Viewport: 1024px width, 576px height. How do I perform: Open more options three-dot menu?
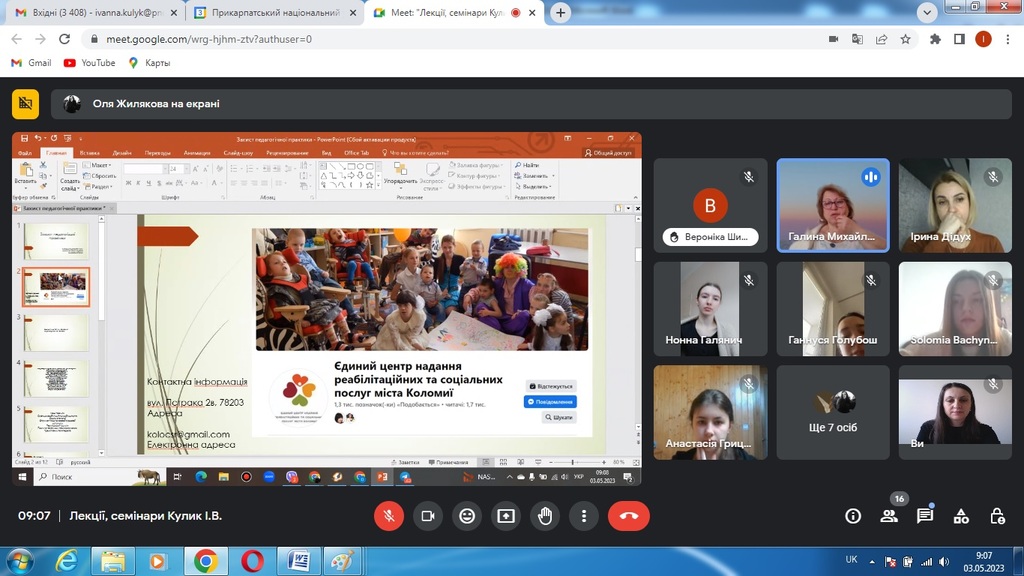pos(584,516)
